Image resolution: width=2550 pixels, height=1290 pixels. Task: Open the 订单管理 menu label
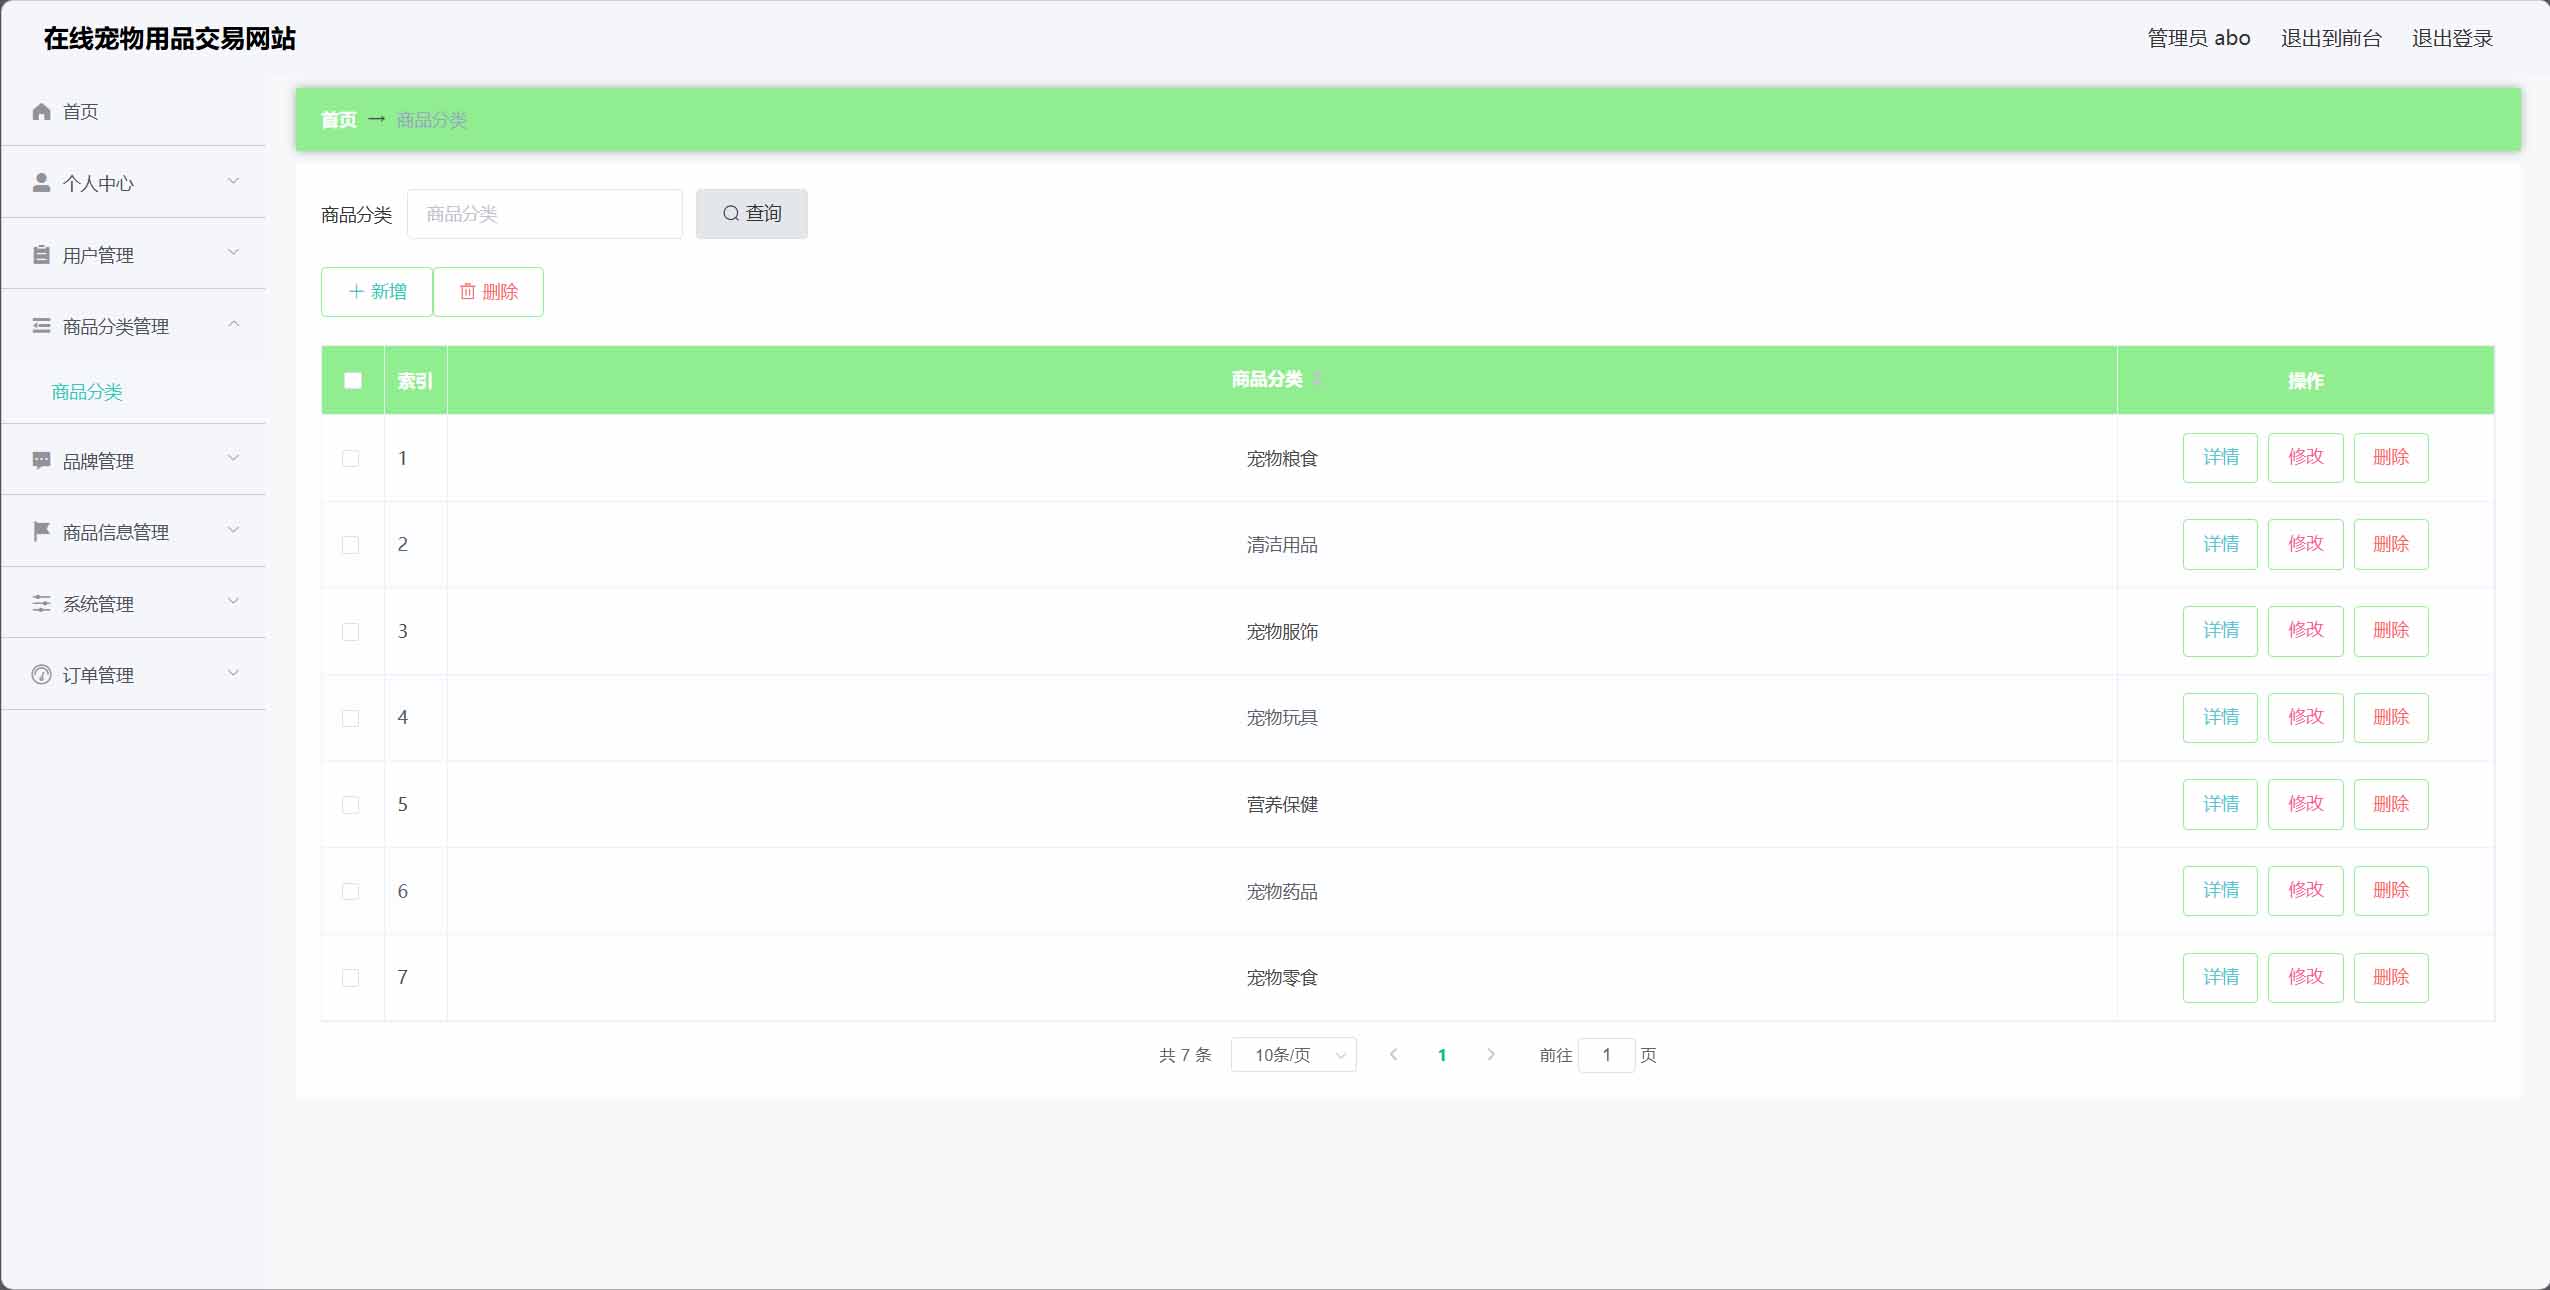(x=98, y=675)
